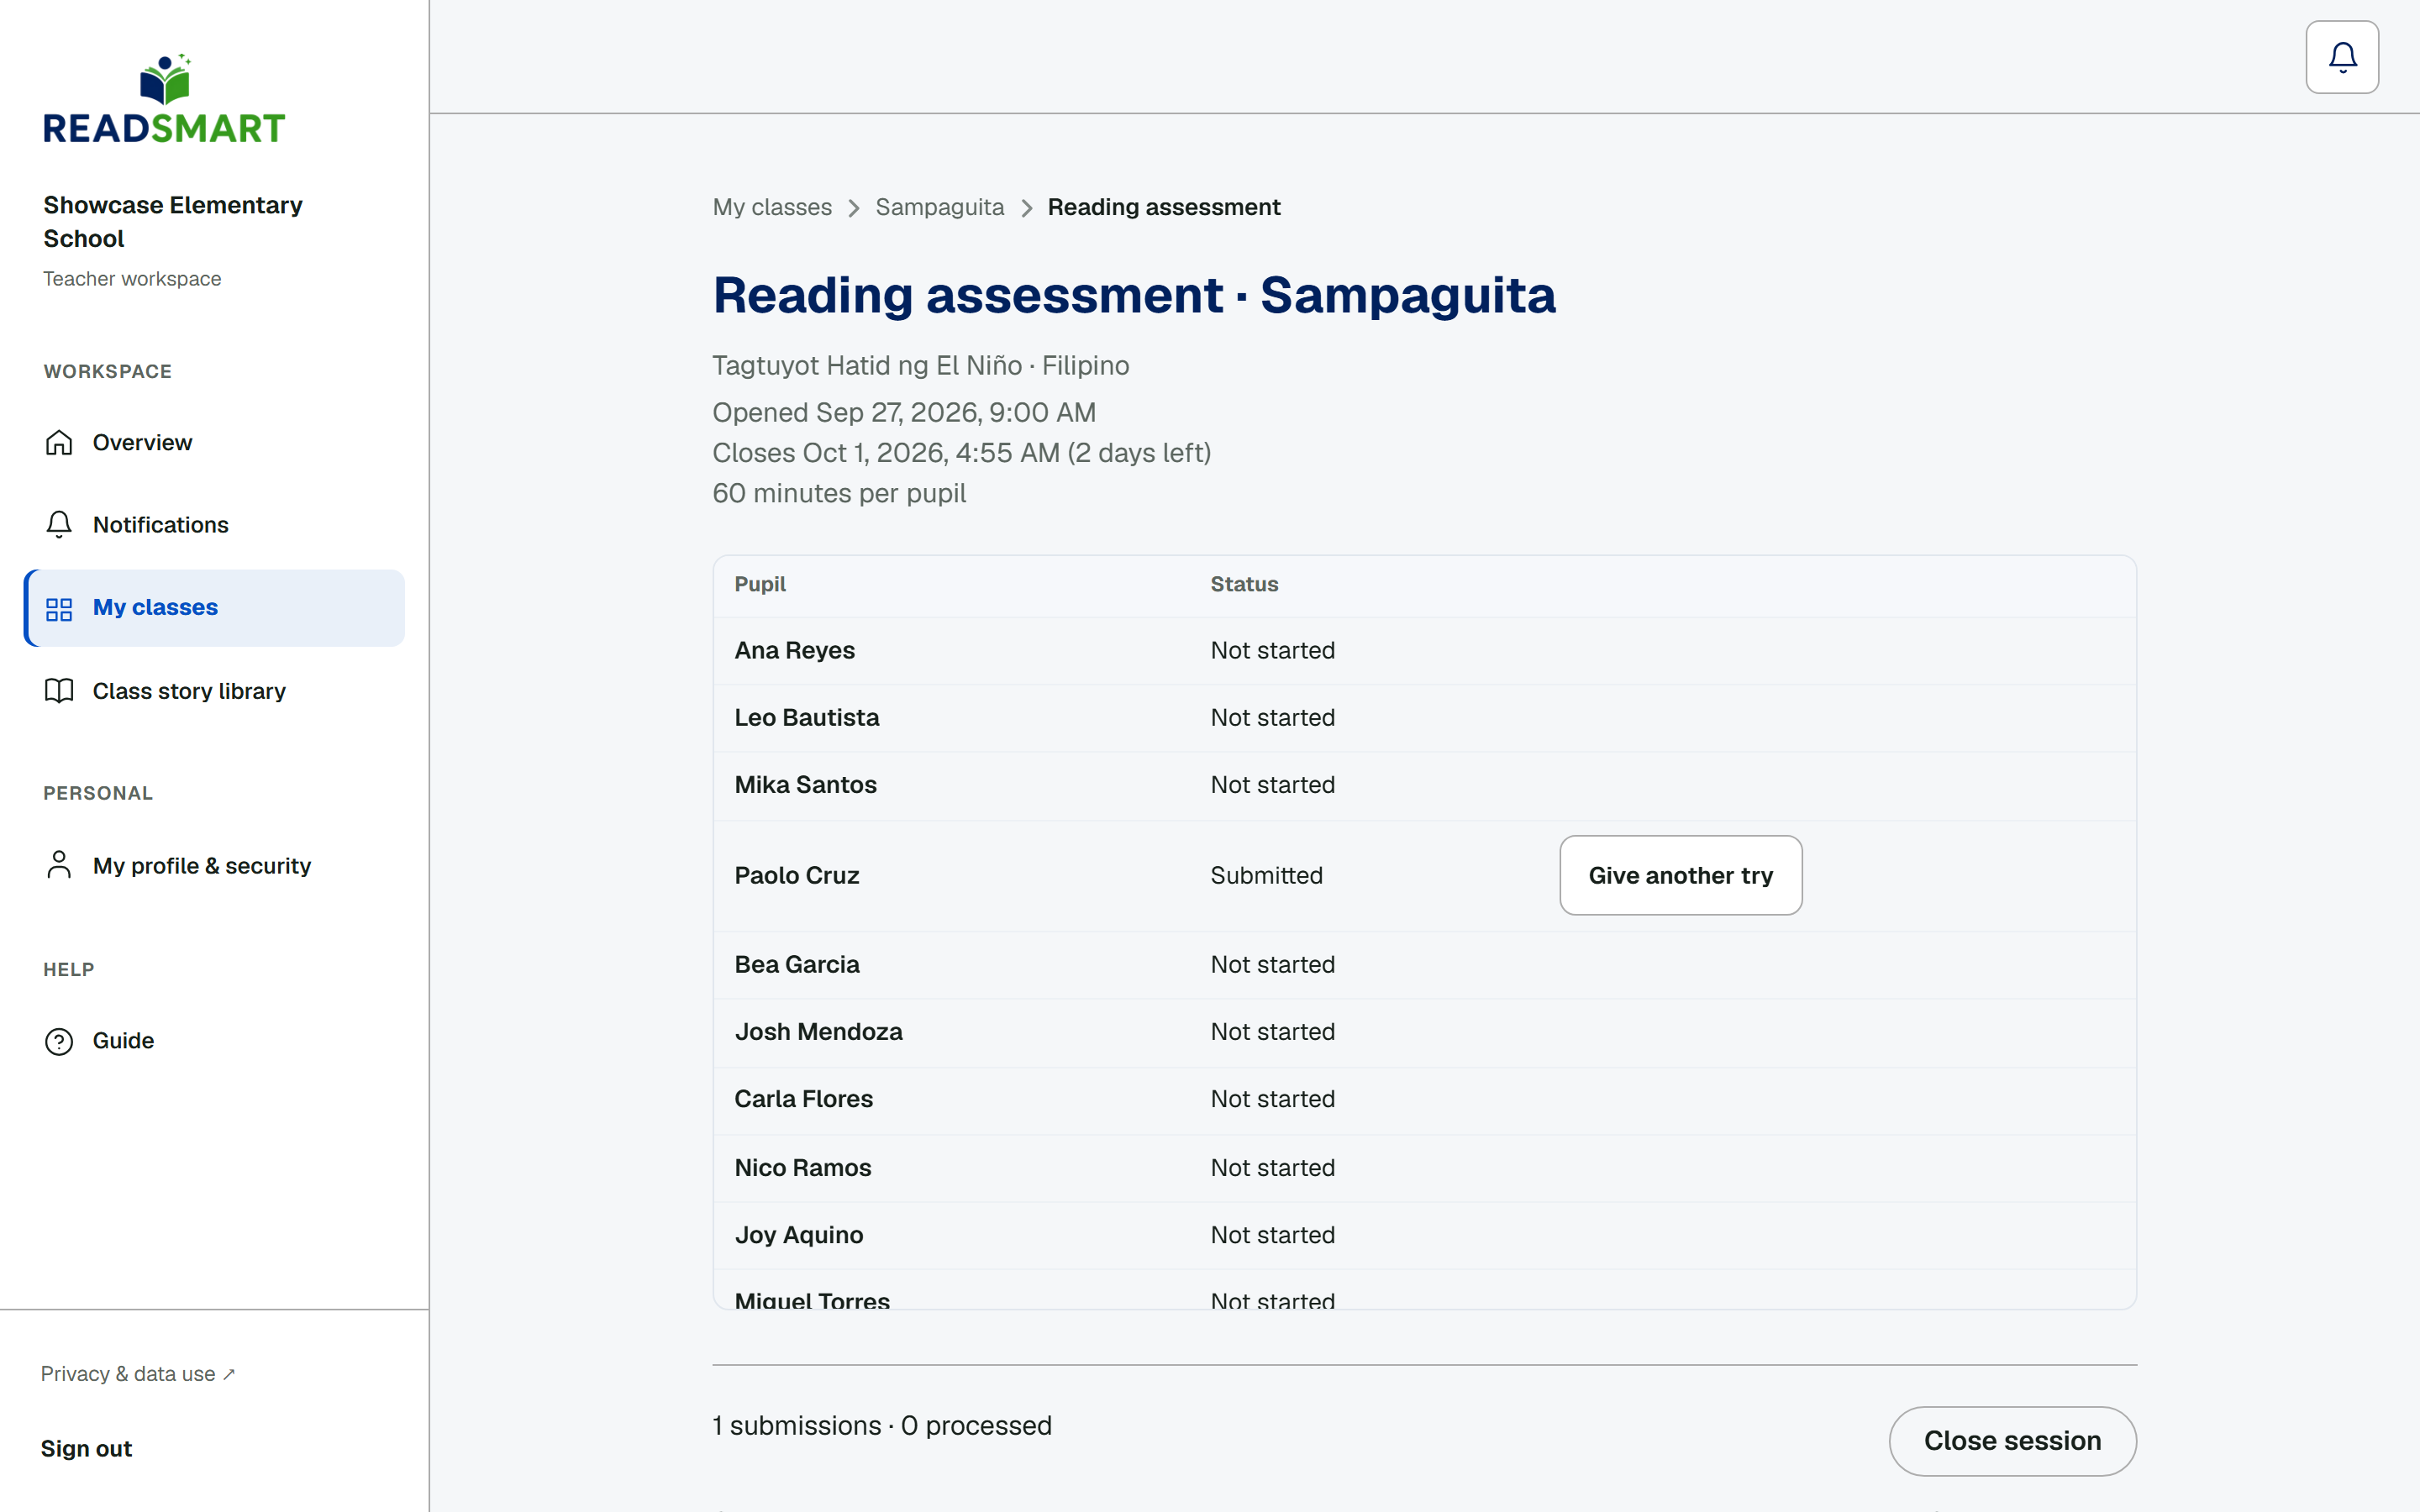Click the Class story library book icon
Image resolution: width=2420 pixels, height=1512 pixels.
[x=59, y=691]
